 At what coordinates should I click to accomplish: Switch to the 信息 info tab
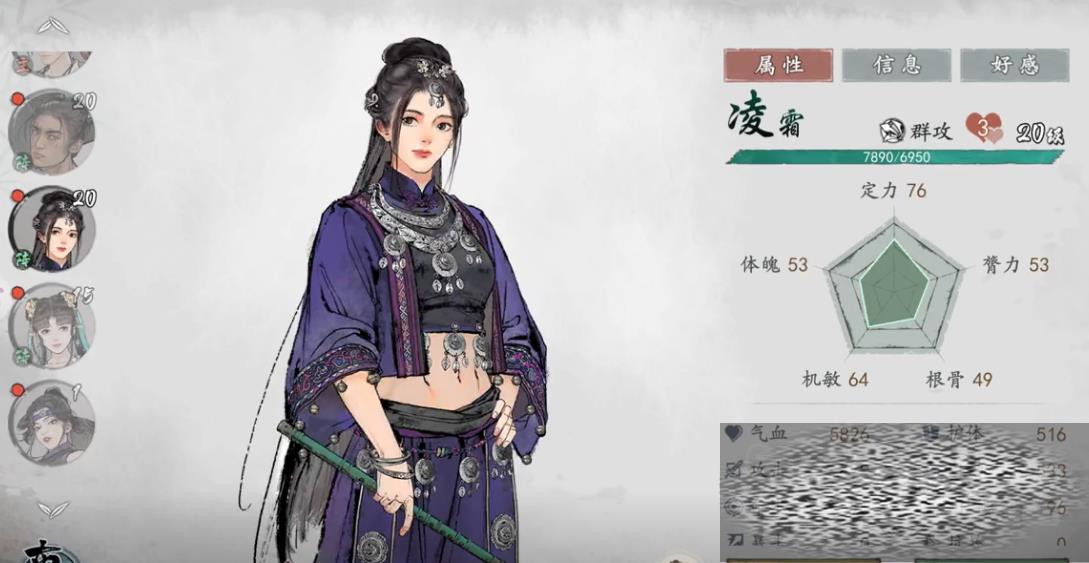(x=896, y=65)
